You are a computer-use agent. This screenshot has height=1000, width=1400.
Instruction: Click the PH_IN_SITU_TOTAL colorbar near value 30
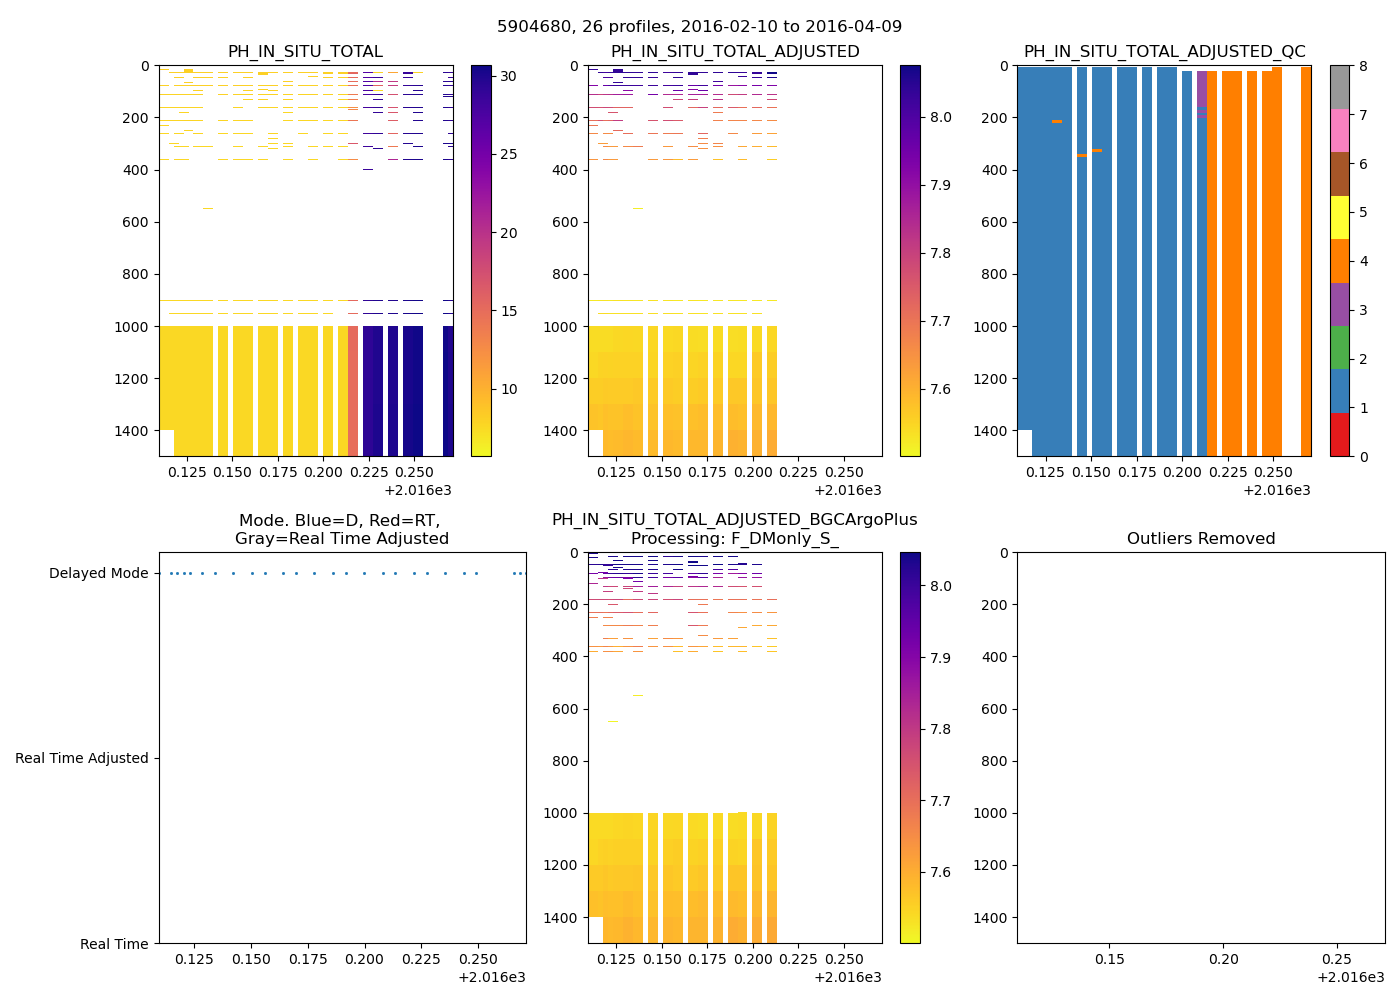[x=481, y=76]
